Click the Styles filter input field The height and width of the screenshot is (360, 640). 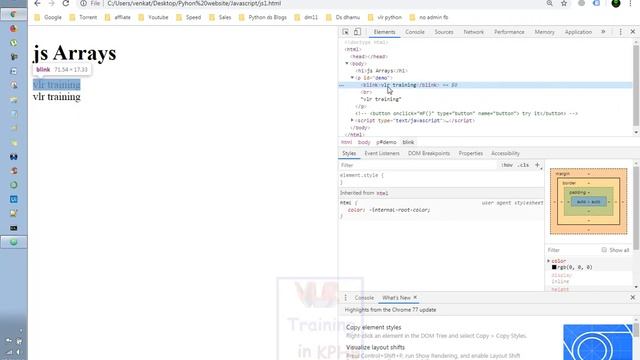(x=418, y=165)
